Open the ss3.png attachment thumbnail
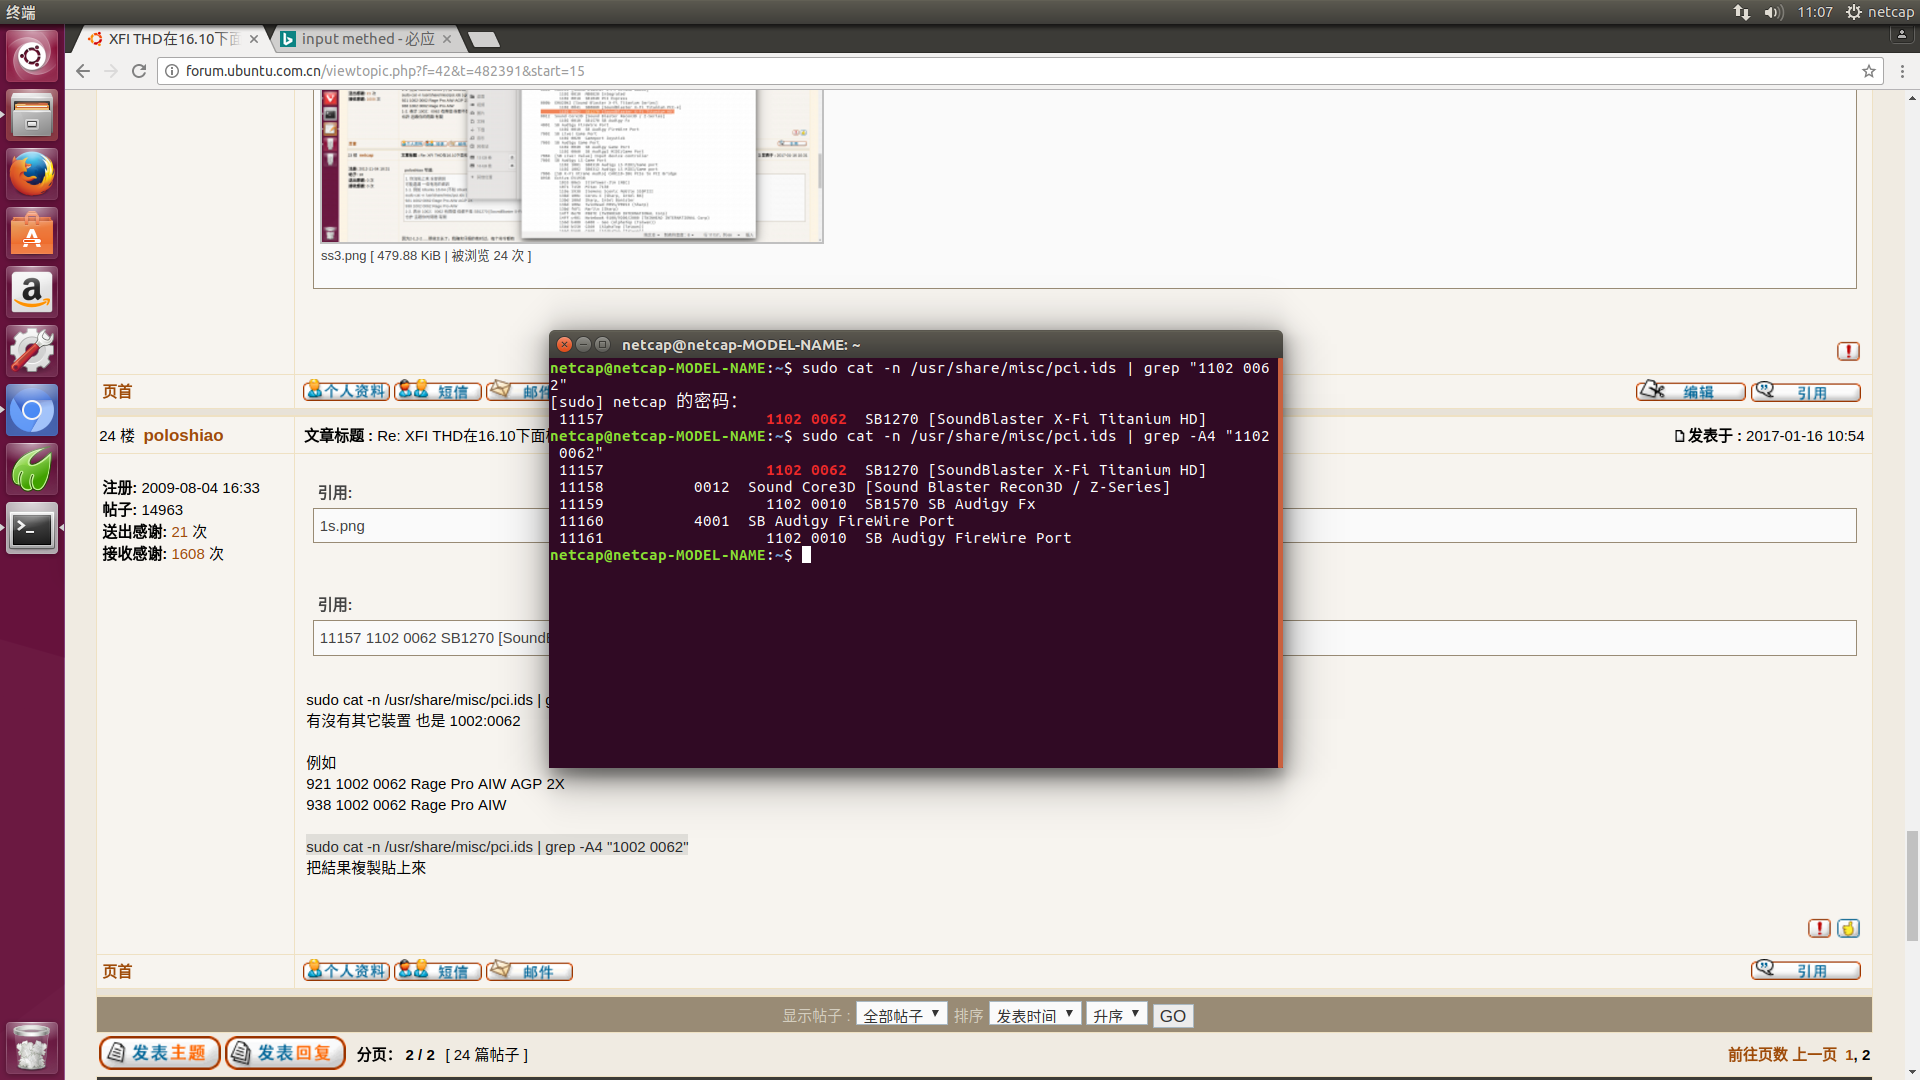The height and width of the screenshot is (1080, 1920). [572, 165]
